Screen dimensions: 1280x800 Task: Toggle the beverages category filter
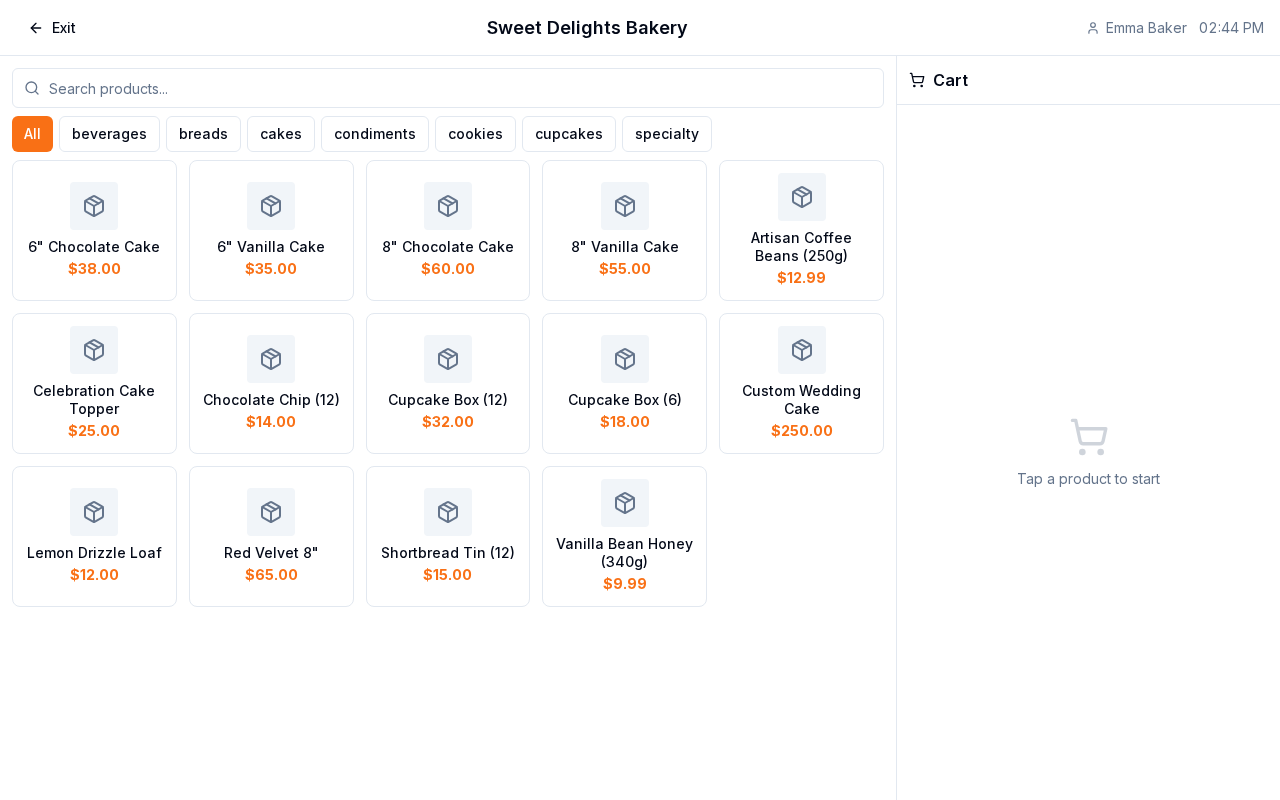pyautogui.click(x=109, y=134)
